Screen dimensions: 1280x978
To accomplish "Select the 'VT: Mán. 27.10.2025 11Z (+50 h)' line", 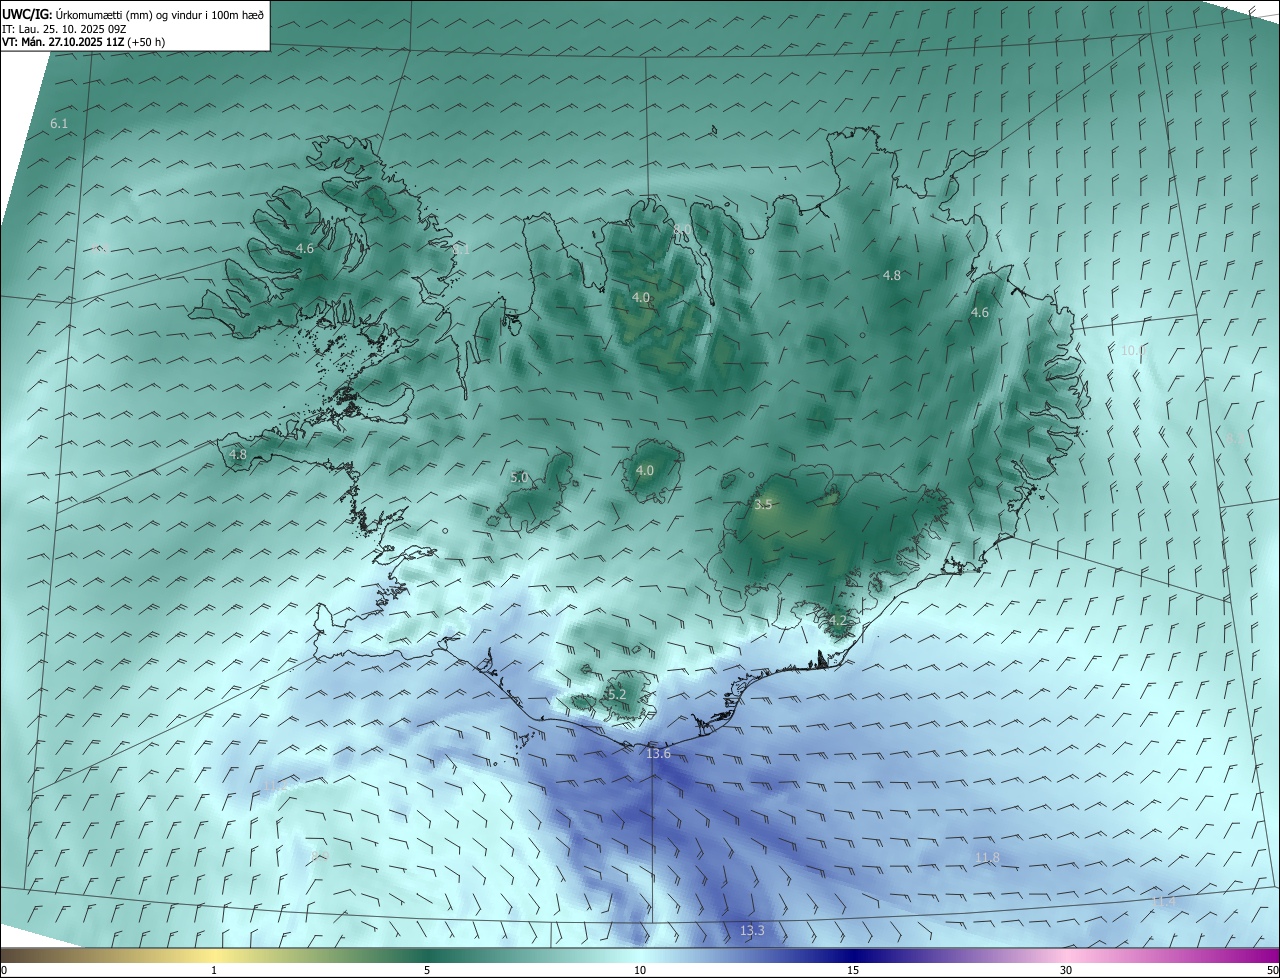I will tap(84, 42).
